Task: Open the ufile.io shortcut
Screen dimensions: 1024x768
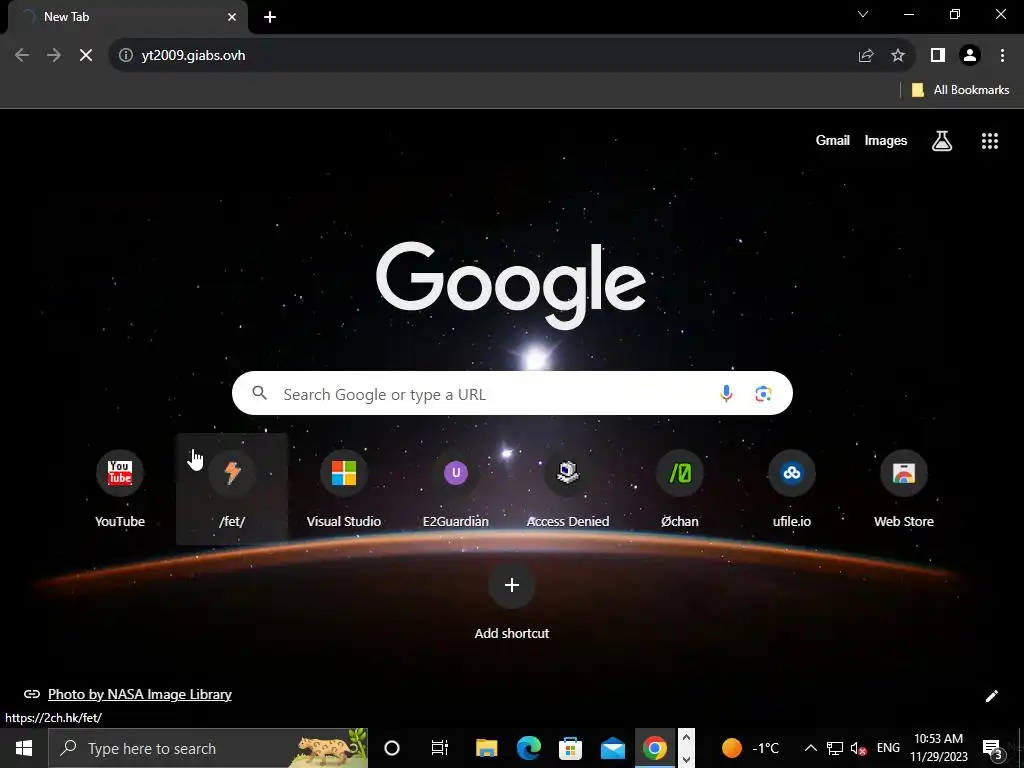Action: pos(792,488)
